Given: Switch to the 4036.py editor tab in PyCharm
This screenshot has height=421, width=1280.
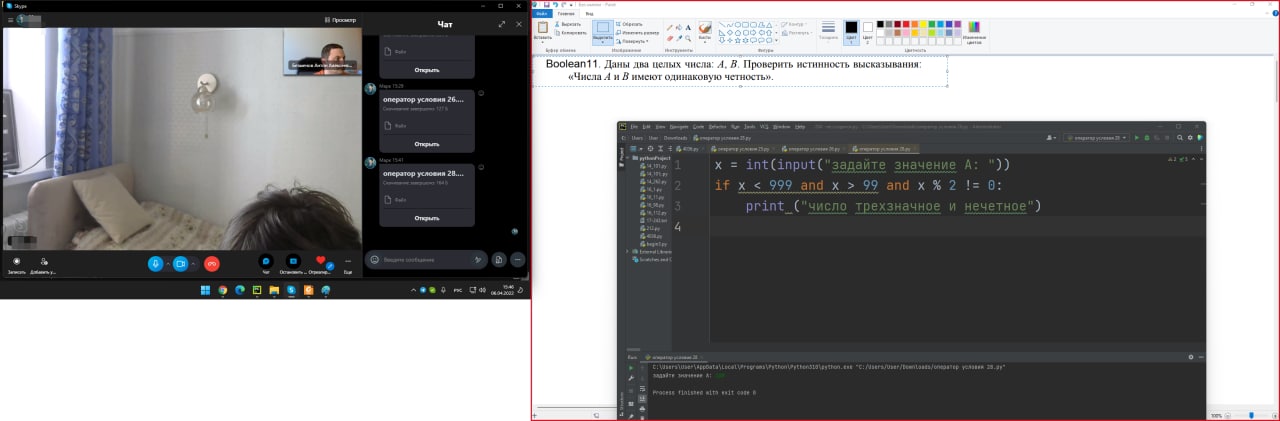Looking at the screenshot, I should (x=691, y=149).
